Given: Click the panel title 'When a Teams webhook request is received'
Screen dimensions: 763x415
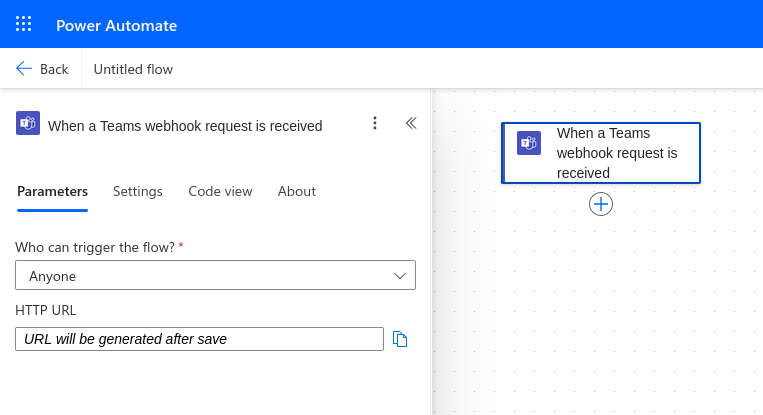Looking at the screenshot, I should tap(185, 126).
